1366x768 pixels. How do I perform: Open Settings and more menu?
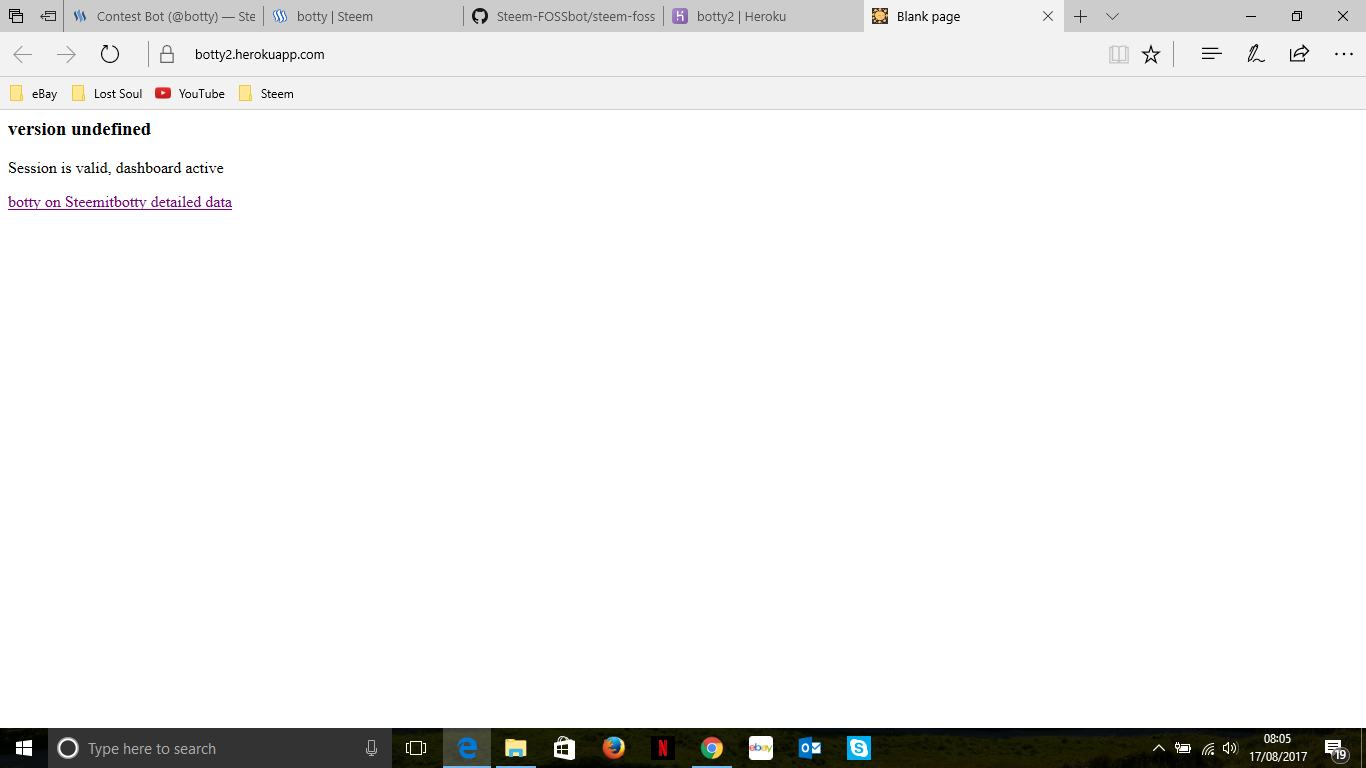click(x=1344, y=54)
